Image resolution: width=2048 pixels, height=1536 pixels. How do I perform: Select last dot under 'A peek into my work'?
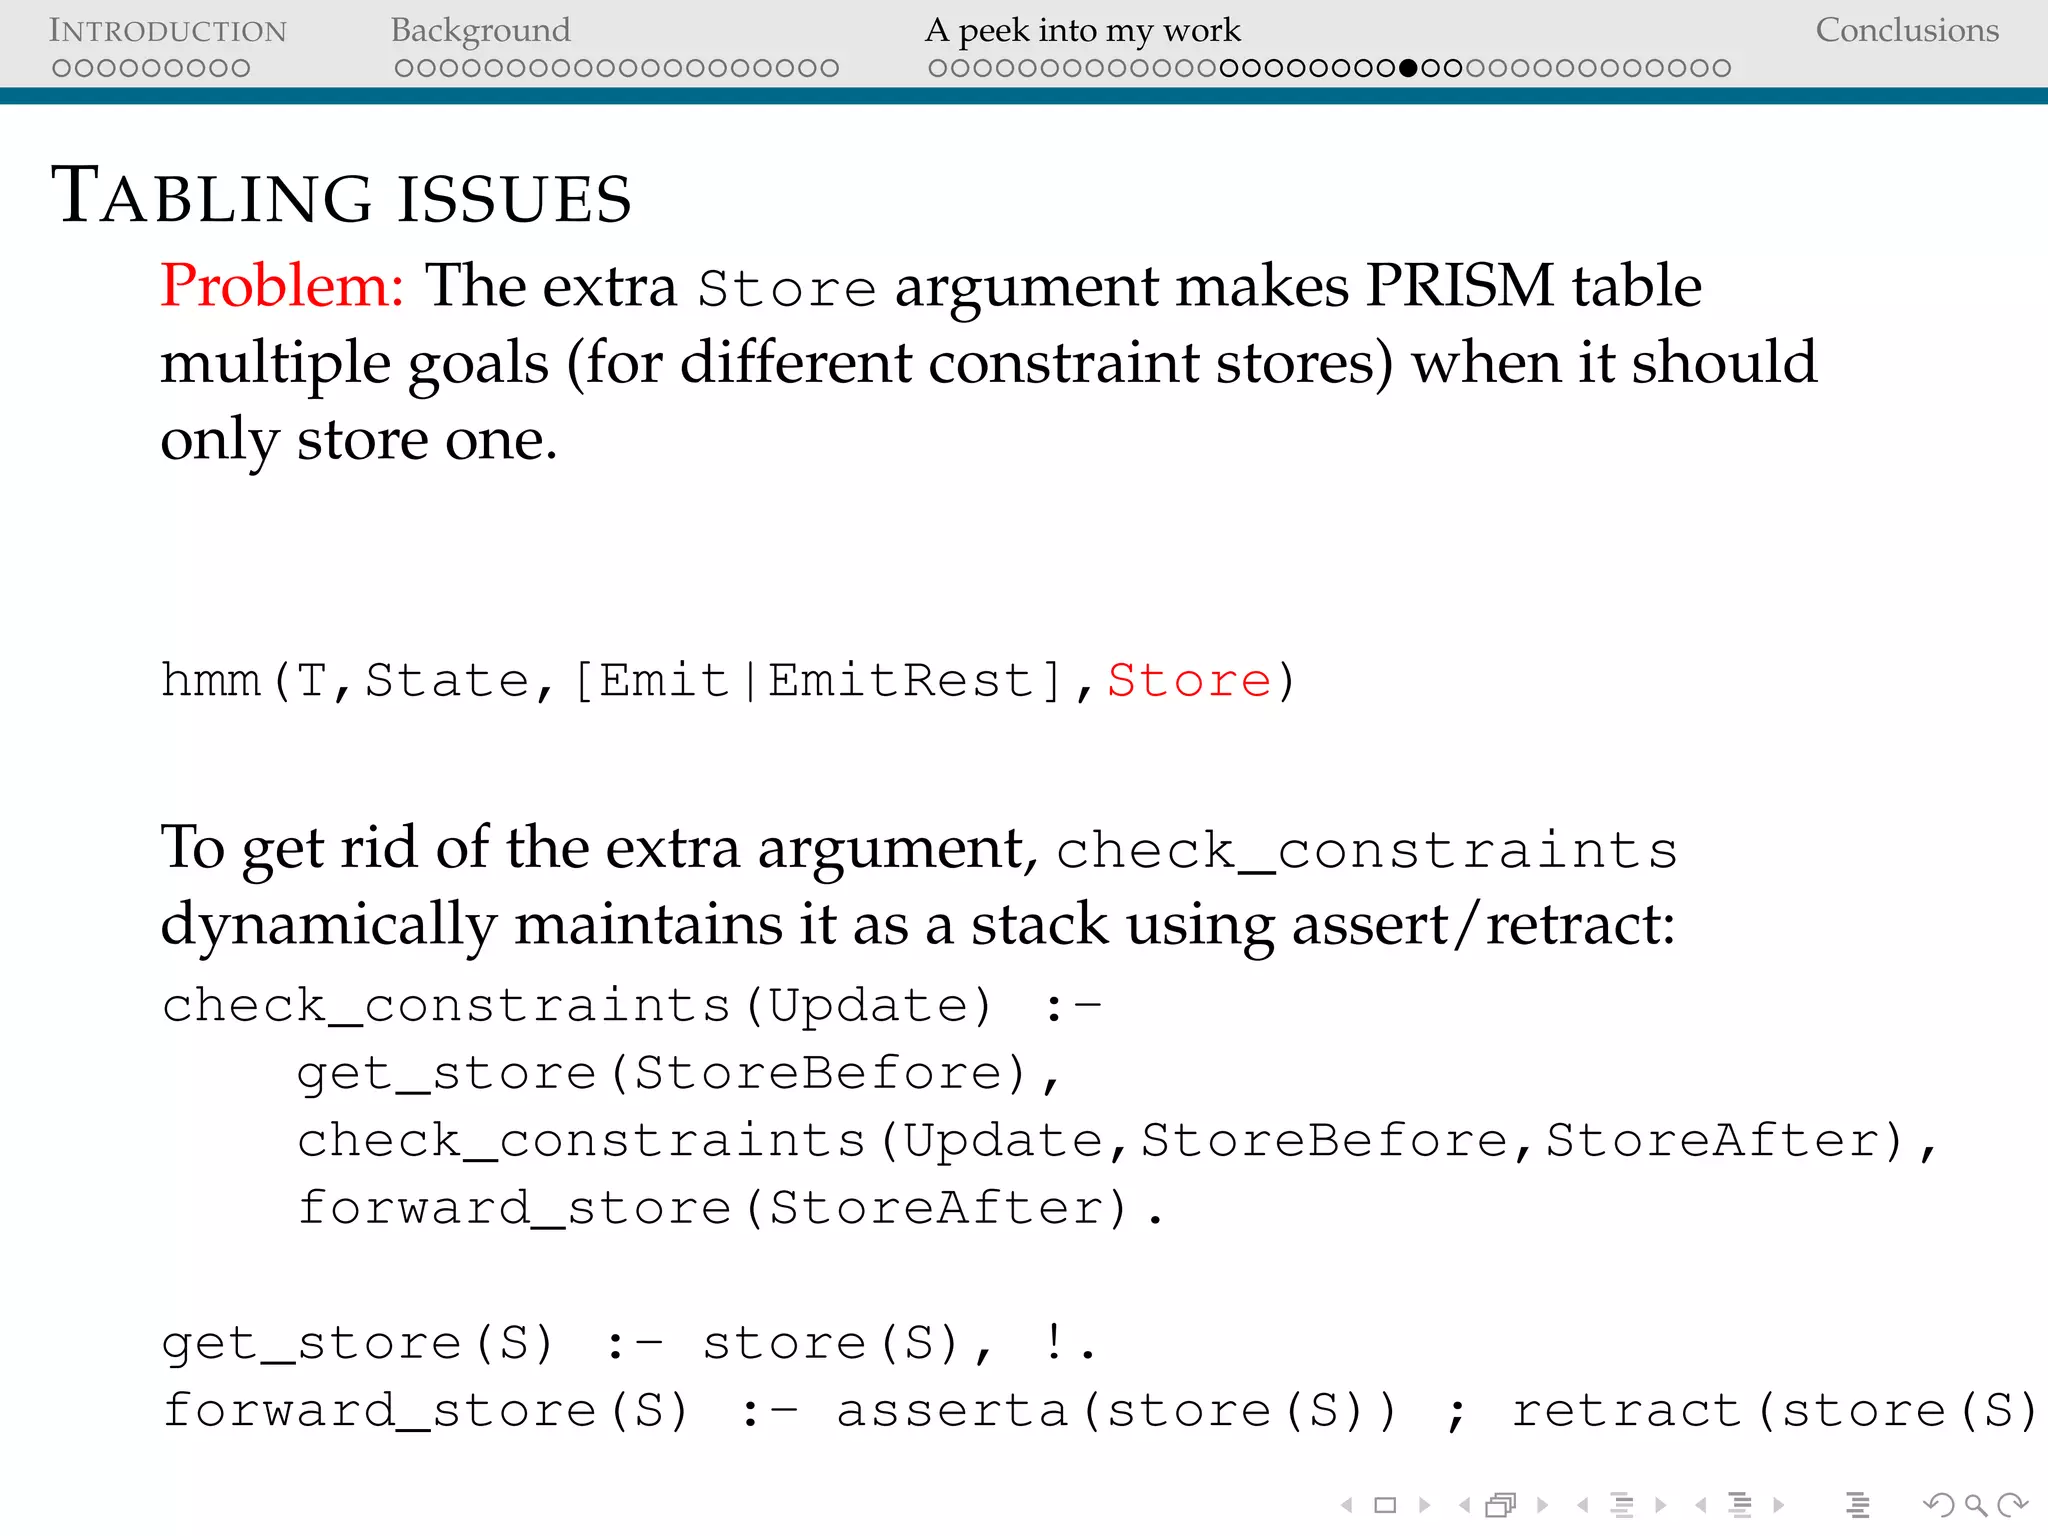pyautogui.click(x=1721, y=68)
